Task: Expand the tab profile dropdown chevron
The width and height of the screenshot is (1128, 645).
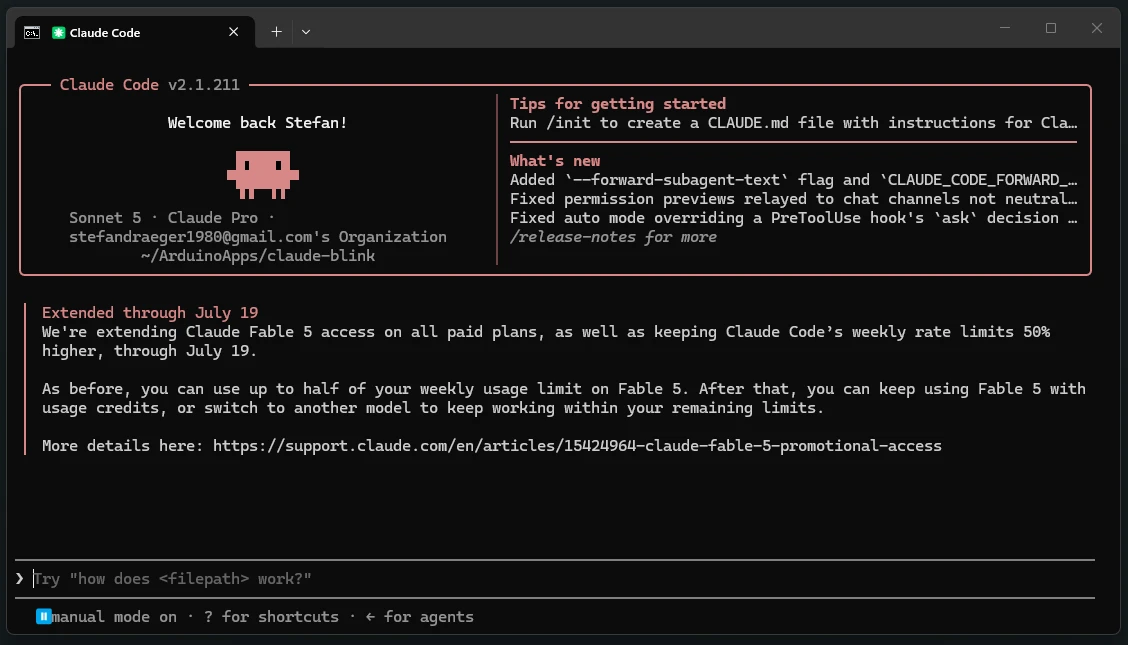Action: 306,32
